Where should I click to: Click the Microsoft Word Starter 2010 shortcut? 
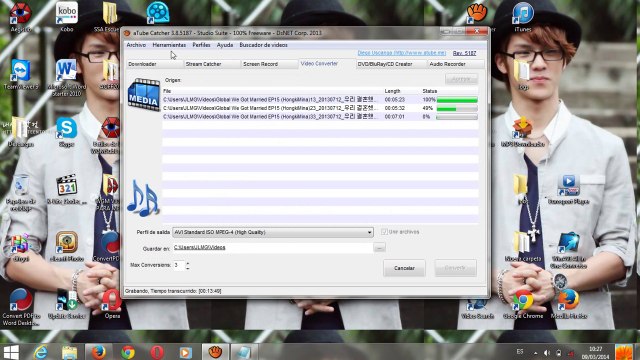(67, 78)
